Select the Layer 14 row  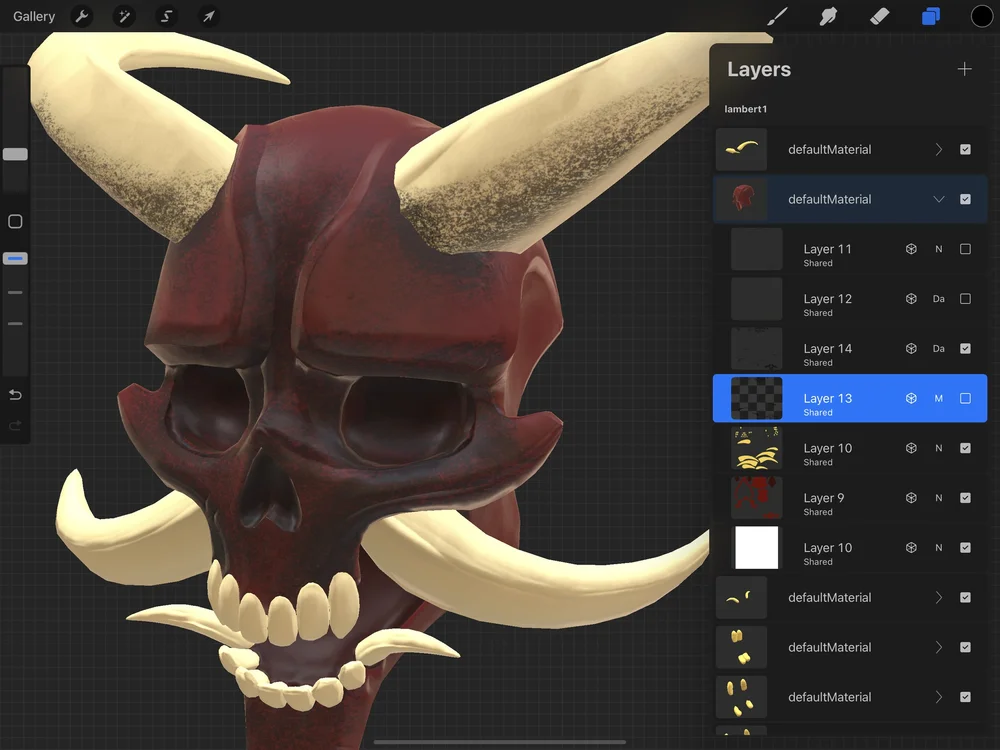(850, 348)
